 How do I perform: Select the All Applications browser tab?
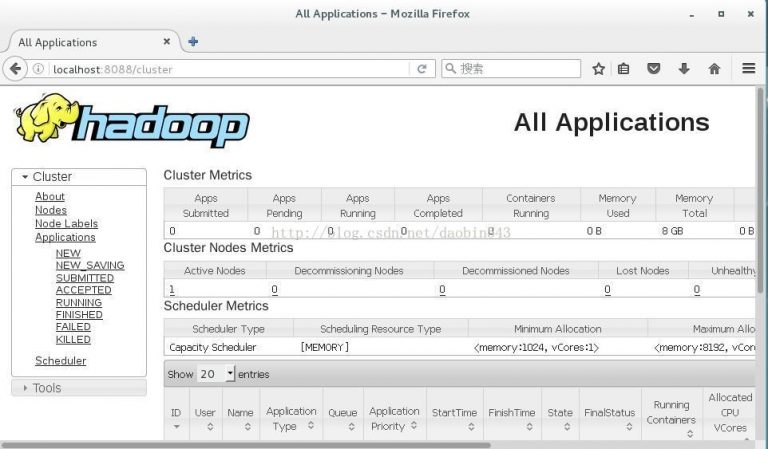coord(85,43)
